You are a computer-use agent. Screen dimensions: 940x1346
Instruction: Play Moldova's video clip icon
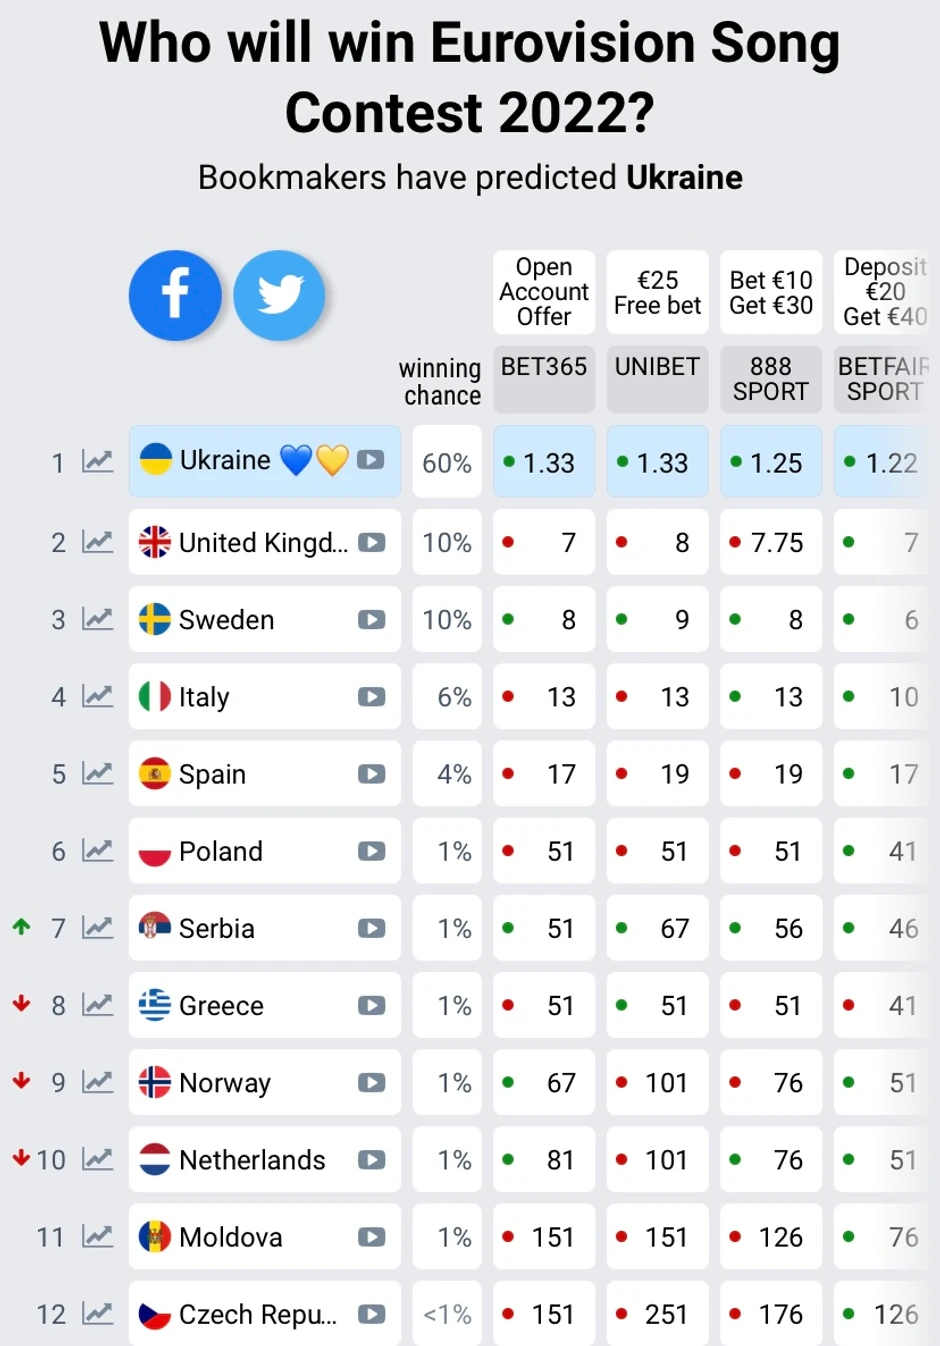pos(371,1237)
